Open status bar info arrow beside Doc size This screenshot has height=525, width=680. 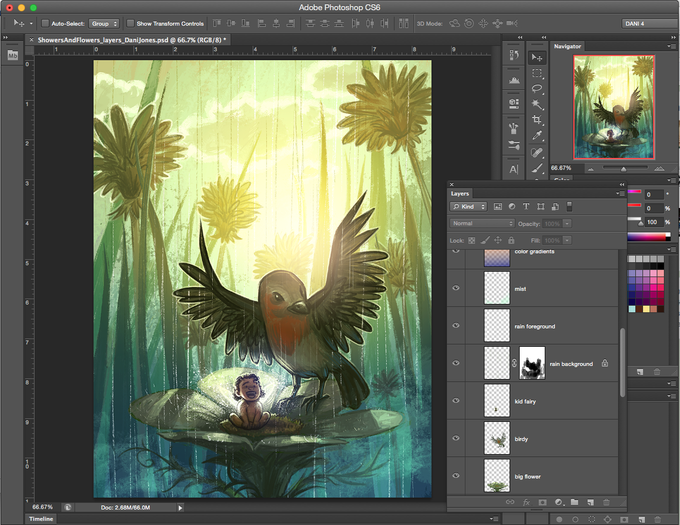pyautogui.click(x=180, y=507)
